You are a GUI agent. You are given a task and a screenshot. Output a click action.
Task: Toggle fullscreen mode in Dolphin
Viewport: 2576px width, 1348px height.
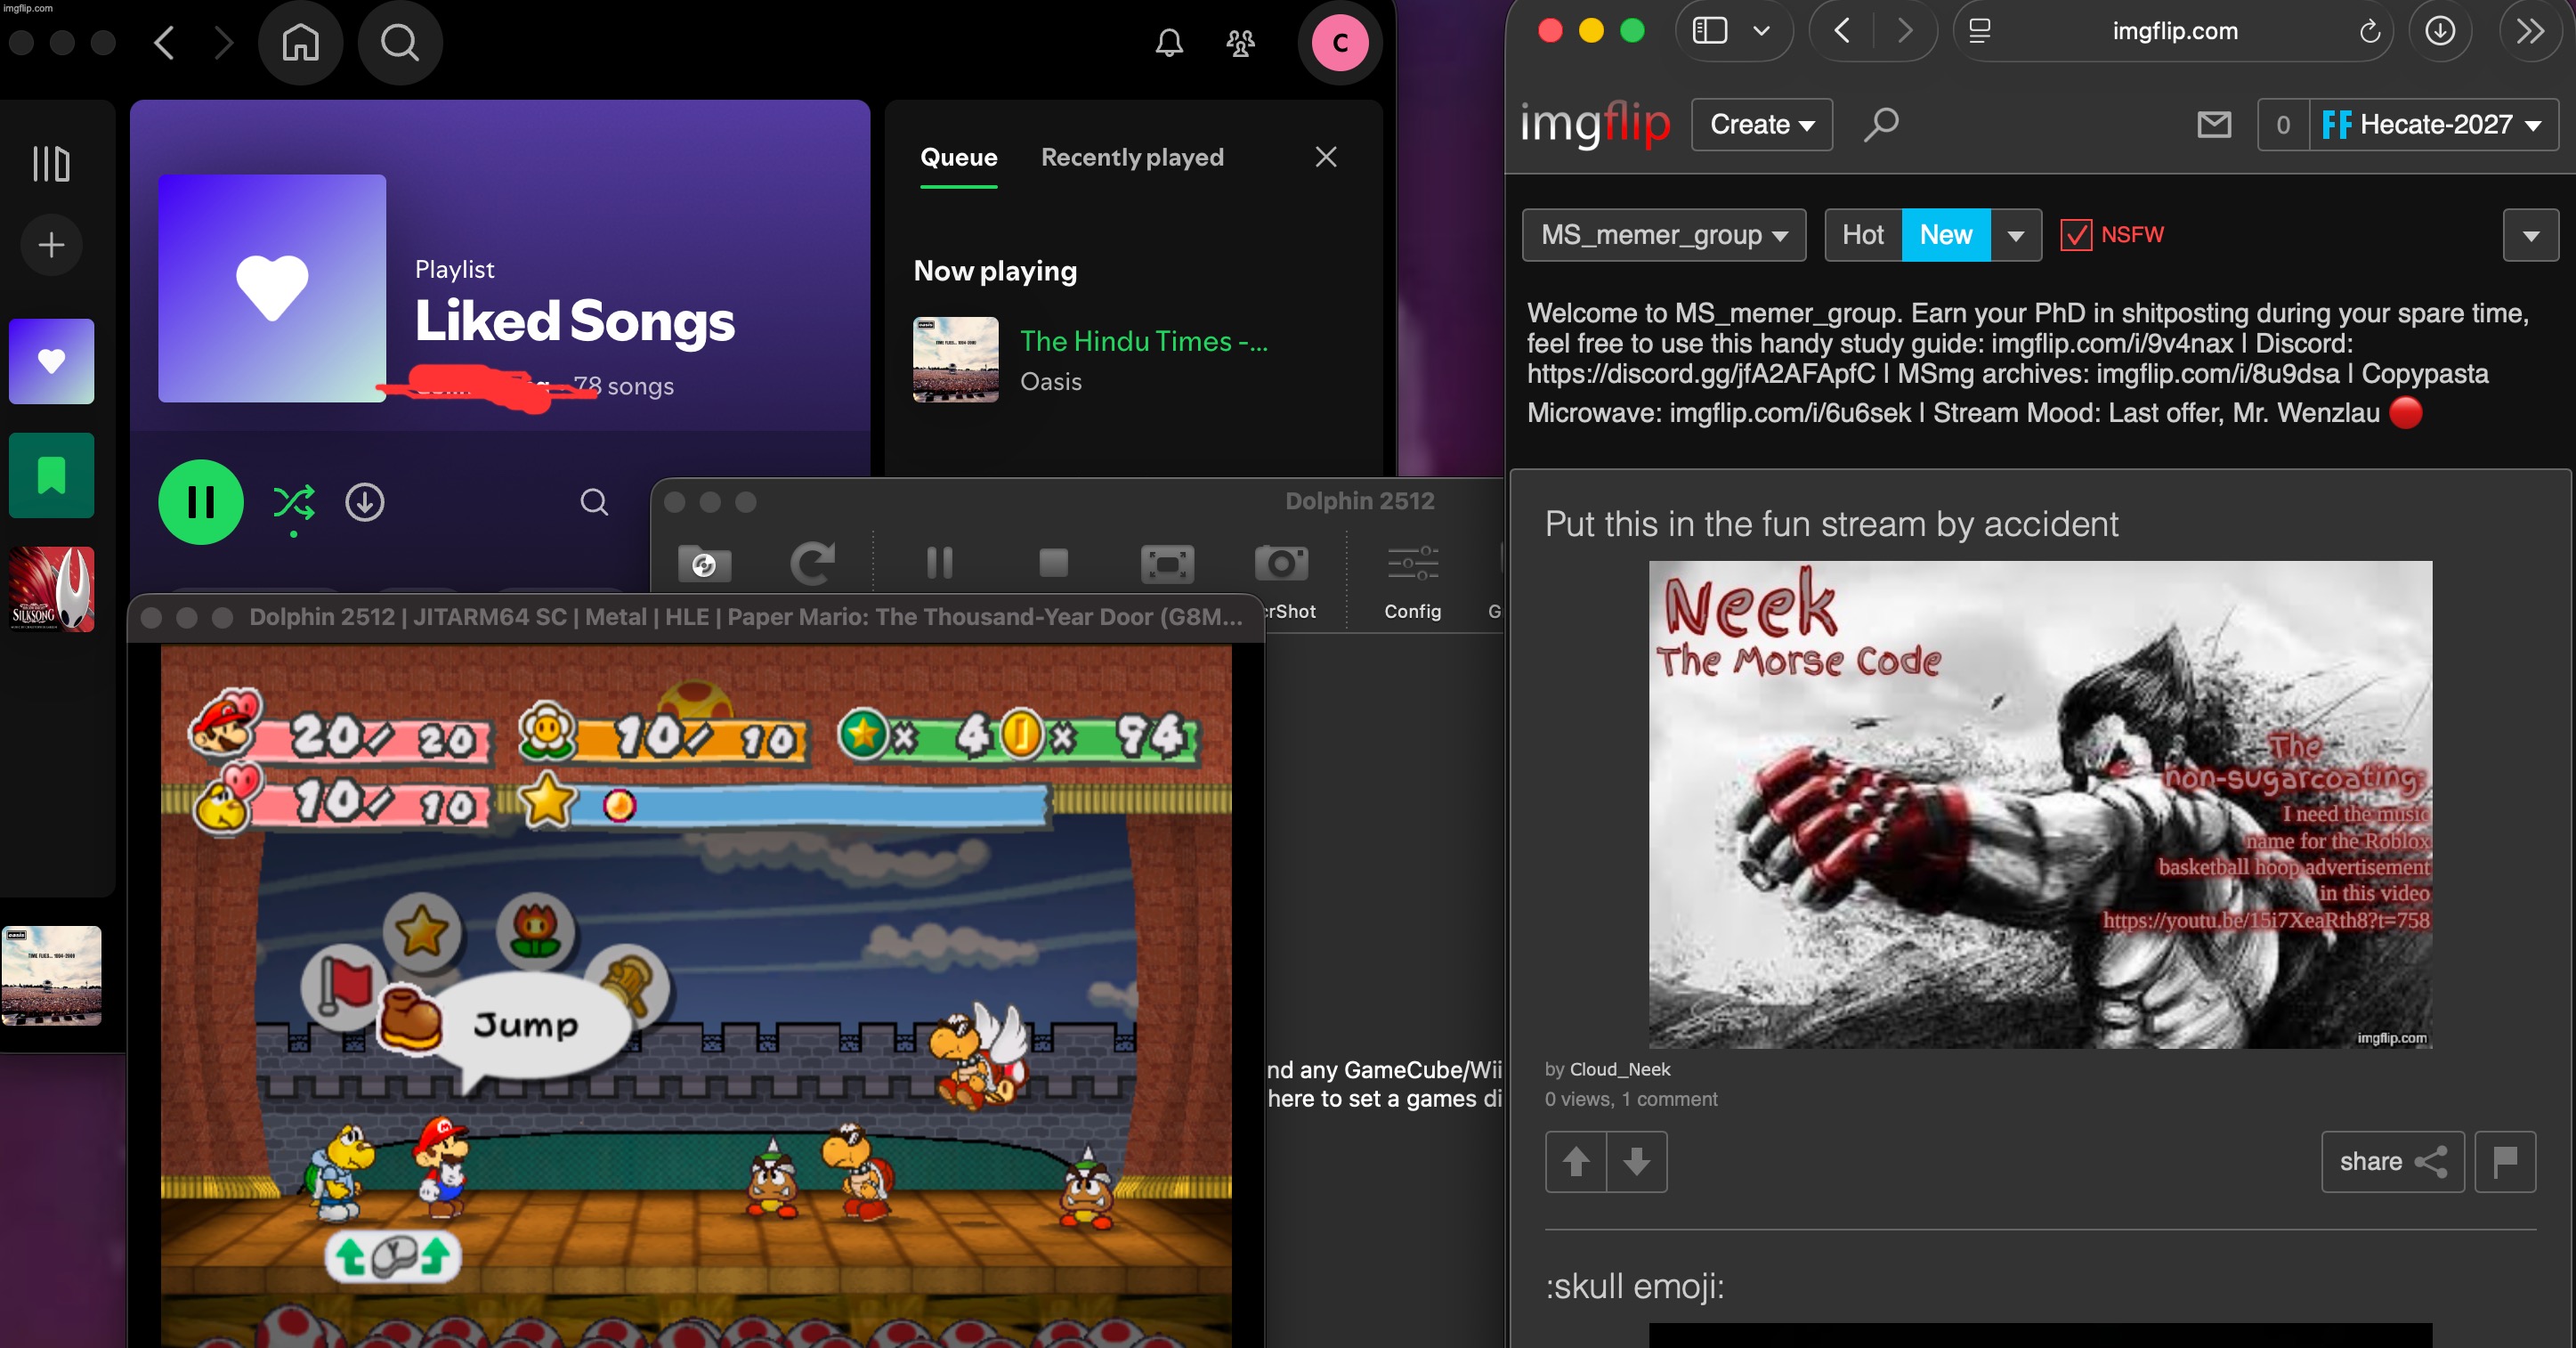point(1166,564)
